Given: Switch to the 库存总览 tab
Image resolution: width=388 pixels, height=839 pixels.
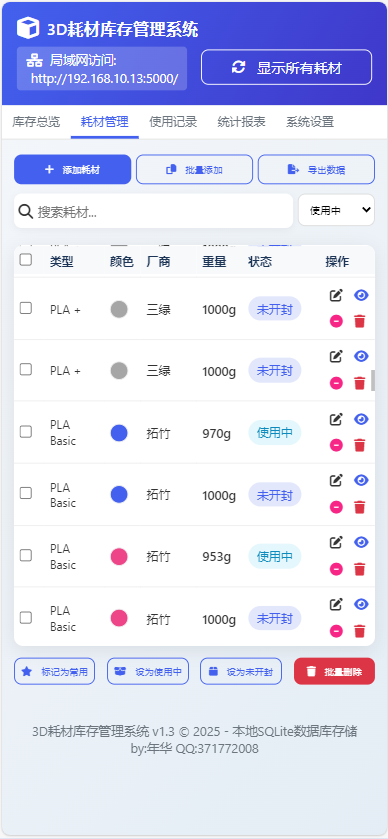Looking at the screenshot, I should pos(36,122).
